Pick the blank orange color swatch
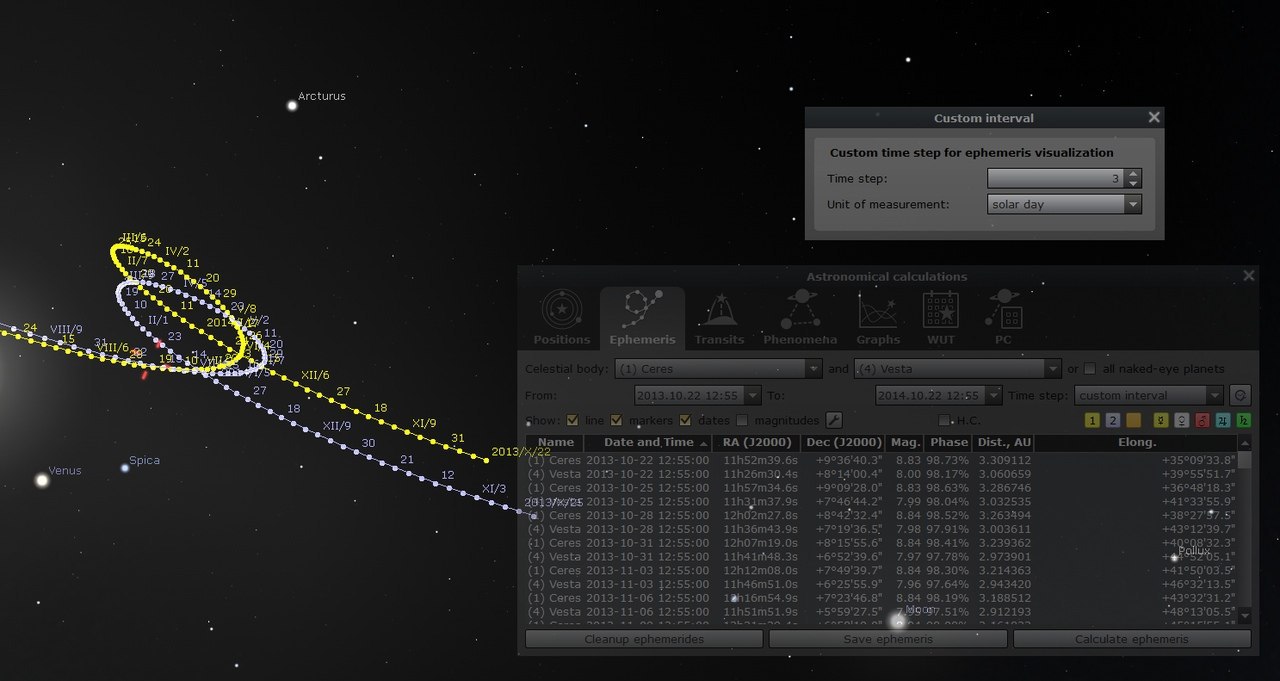The image size is (1280, 681). point(1133,420)
